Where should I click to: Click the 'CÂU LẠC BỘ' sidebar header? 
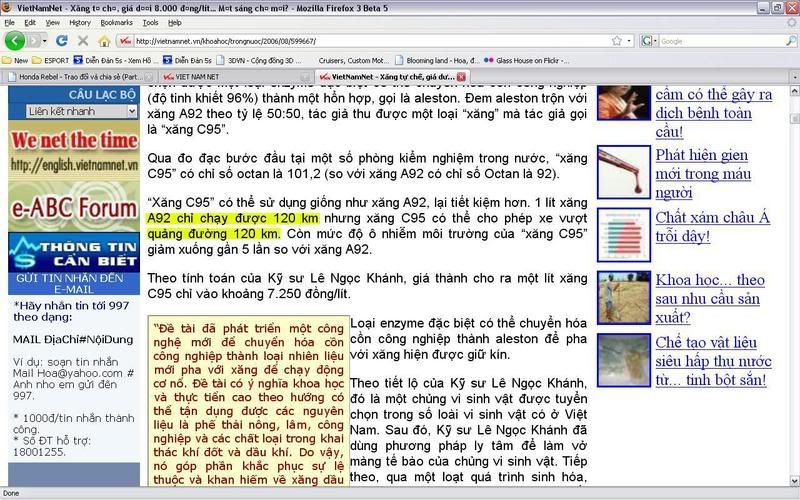tap(102, 95)
